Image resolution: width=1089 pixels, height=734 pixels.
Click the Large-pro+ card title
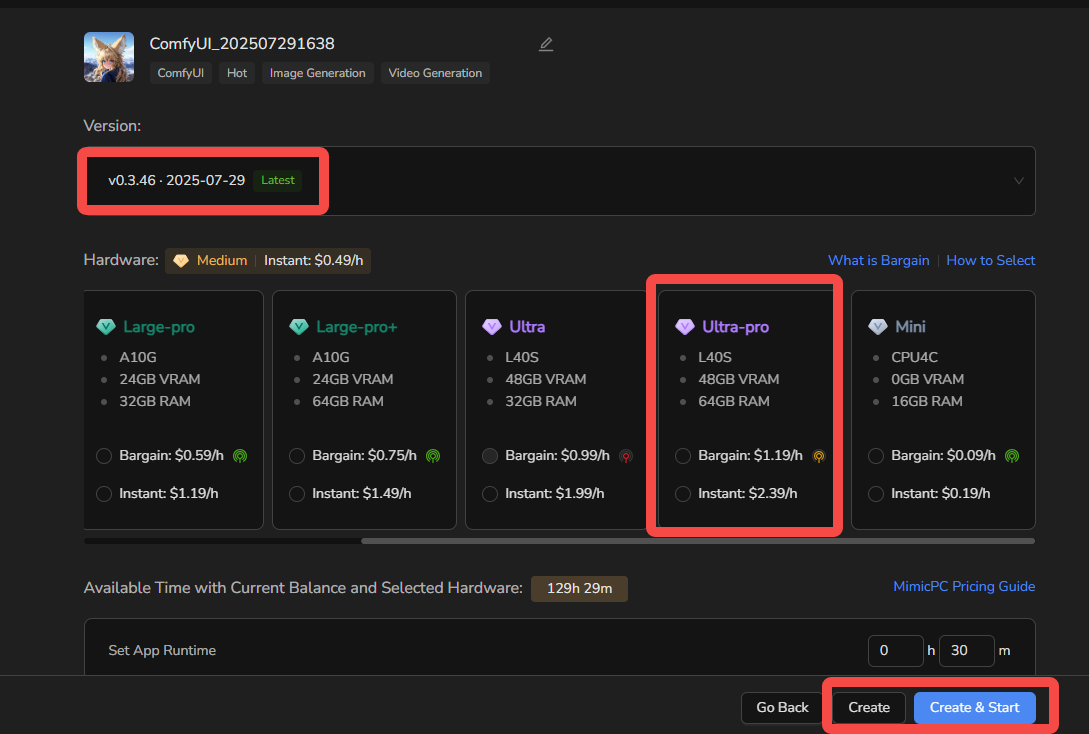[356, 327]
